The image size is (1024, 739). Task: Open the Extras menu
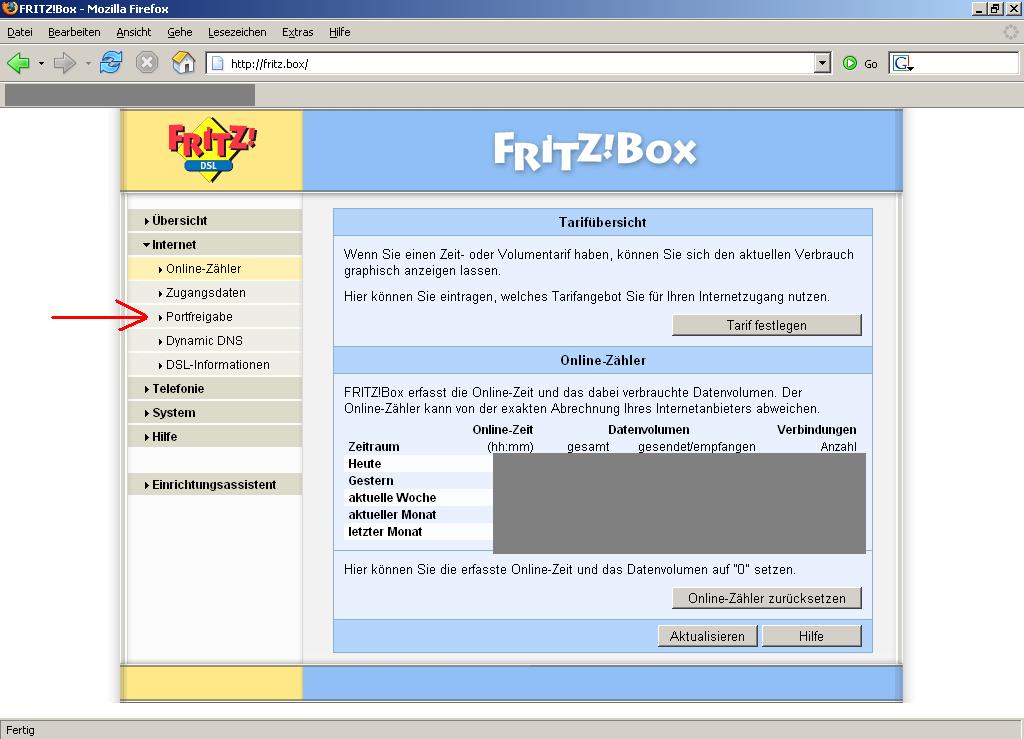(x=297, y=32)
